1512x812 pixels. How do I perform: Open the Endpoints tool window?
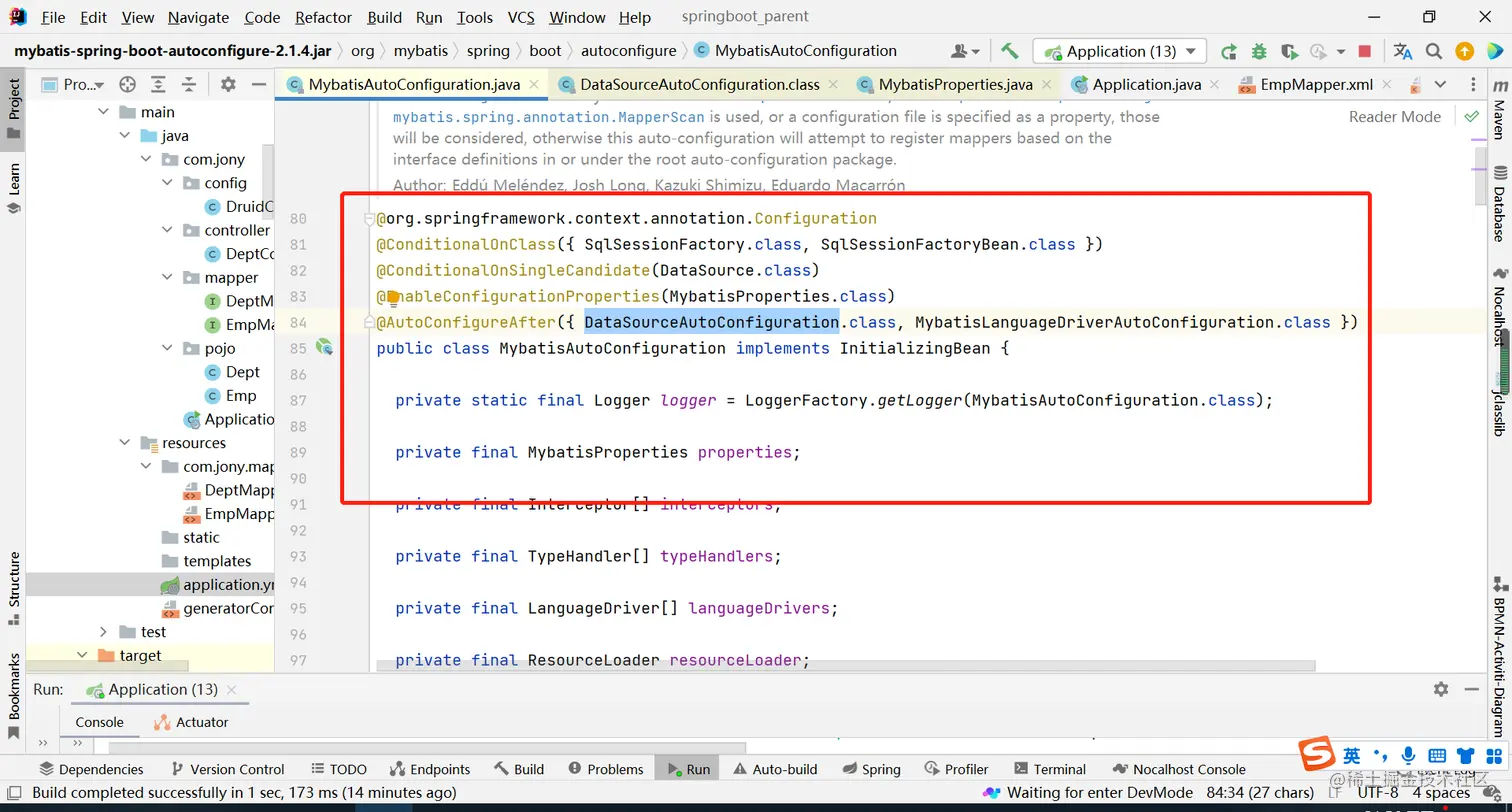click(x=430, y=769)
